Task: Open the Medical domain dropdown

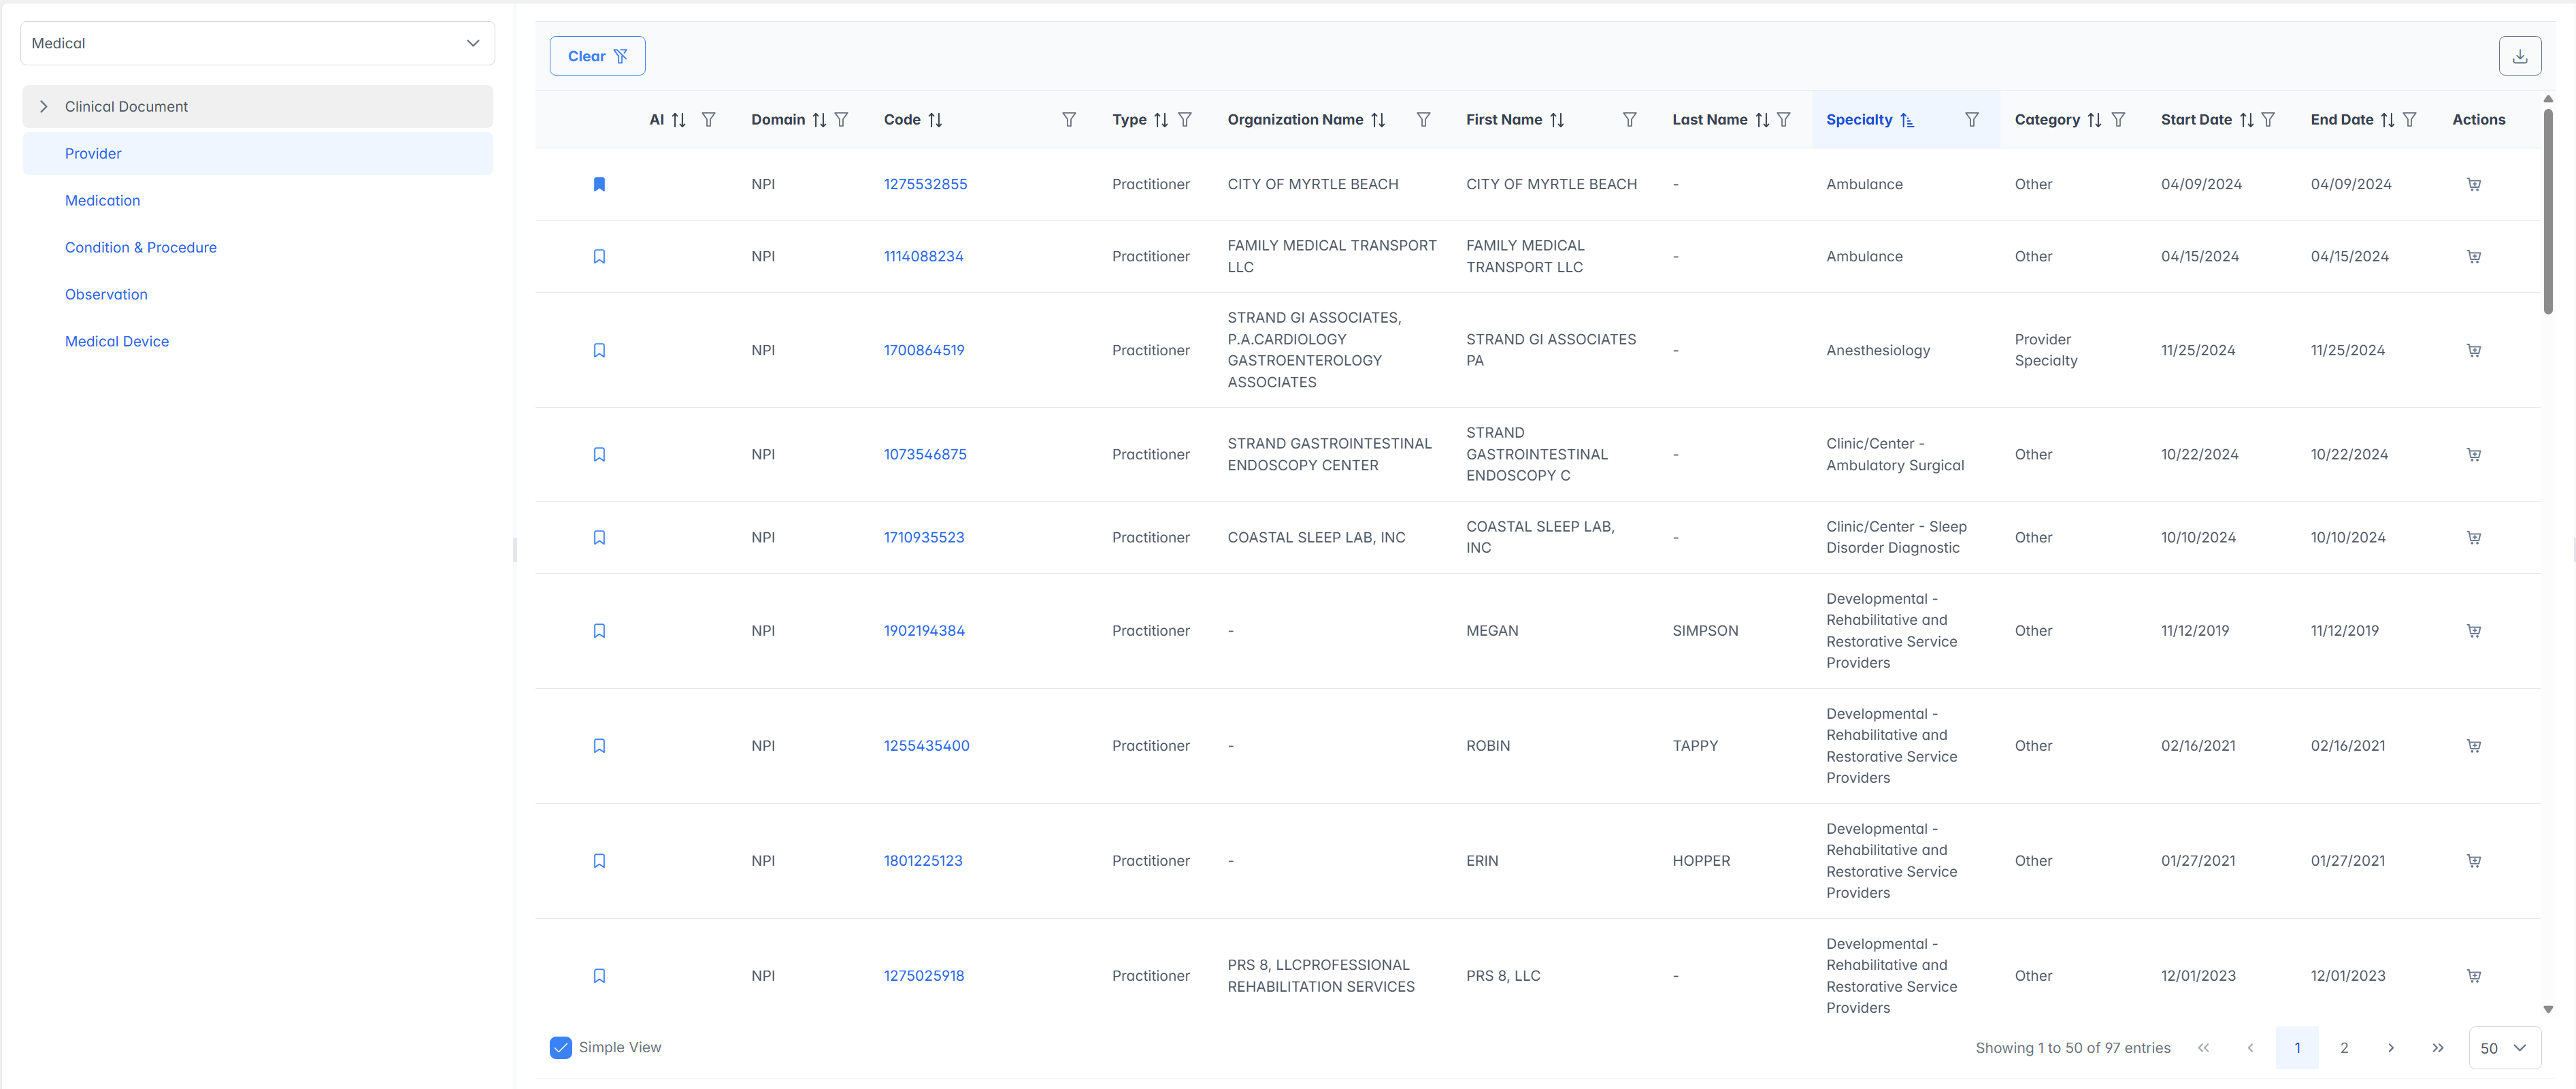Action: pyautogui.click(x=257, y=43)
